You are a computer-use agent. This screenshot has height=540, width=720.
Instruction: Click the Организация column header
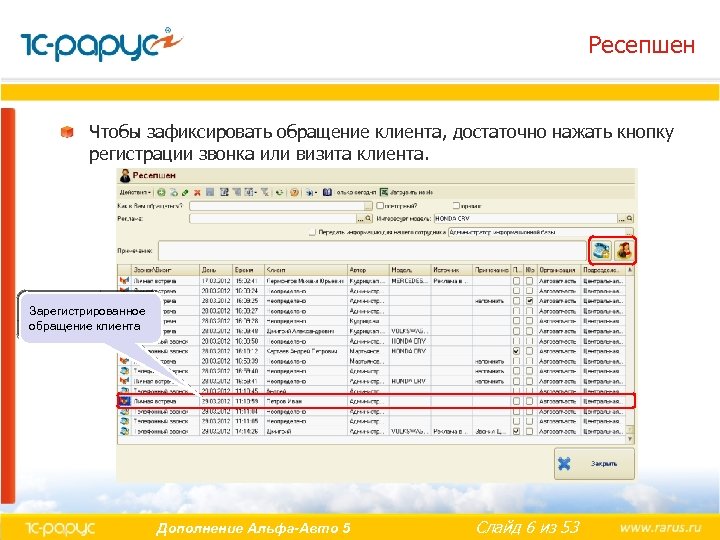click(559, 270)
